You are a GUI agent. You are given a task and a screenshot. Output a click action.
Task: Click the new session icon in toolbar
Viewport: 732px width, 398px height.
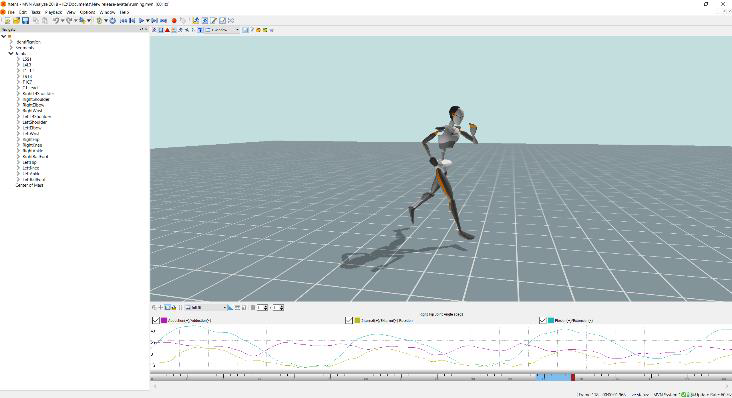point(7,21)
